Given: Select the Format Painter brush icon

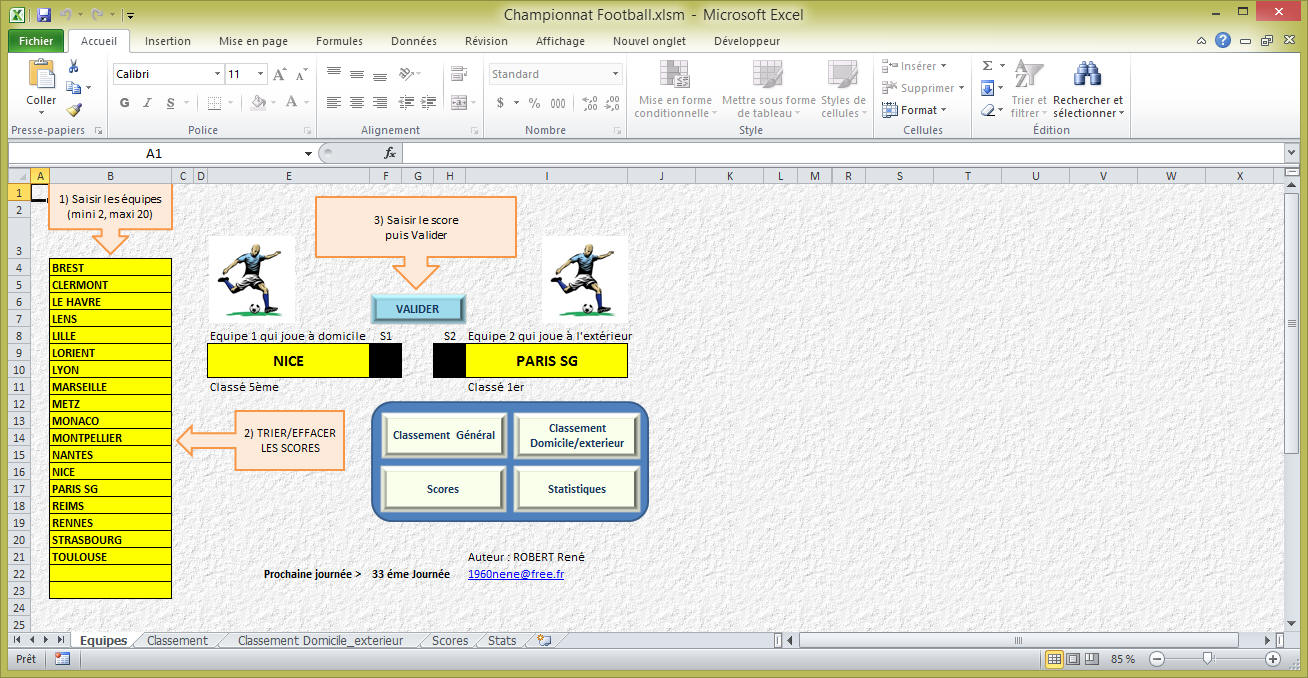Looking at the screenshot, I should click(73, 109).
